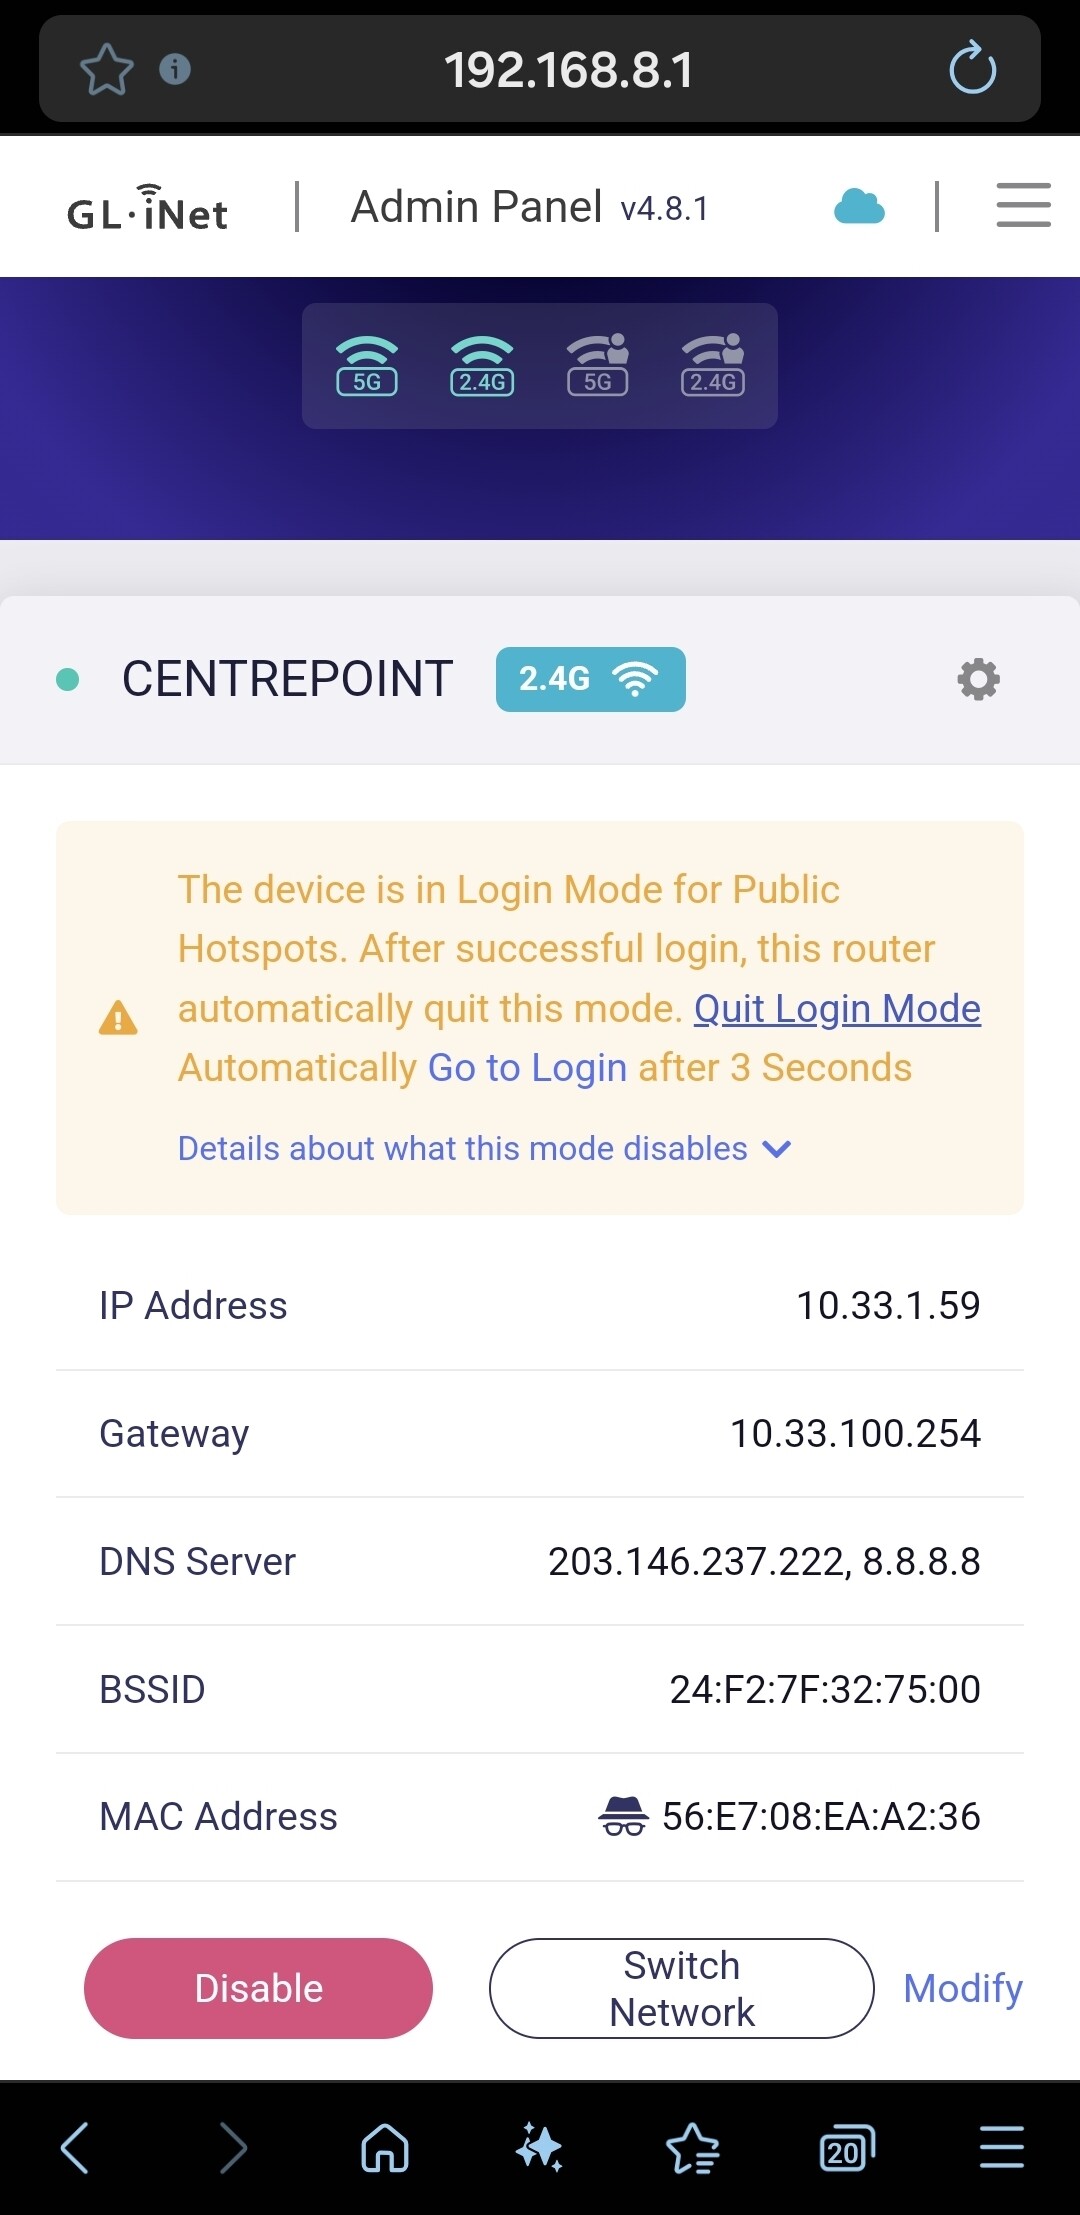
Task: Expand details about what this mode disables
Action: pos(484,1149)
